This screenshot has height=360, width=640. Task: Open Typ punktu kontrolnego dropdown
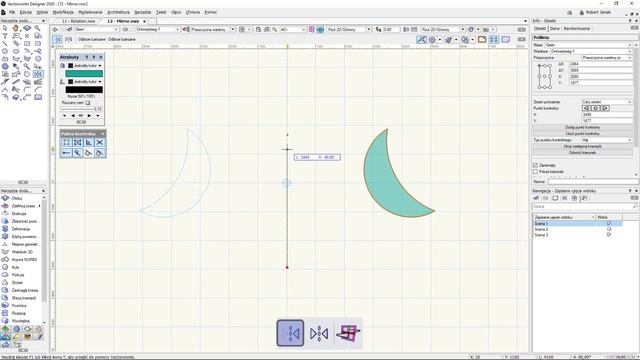(607, 140)
